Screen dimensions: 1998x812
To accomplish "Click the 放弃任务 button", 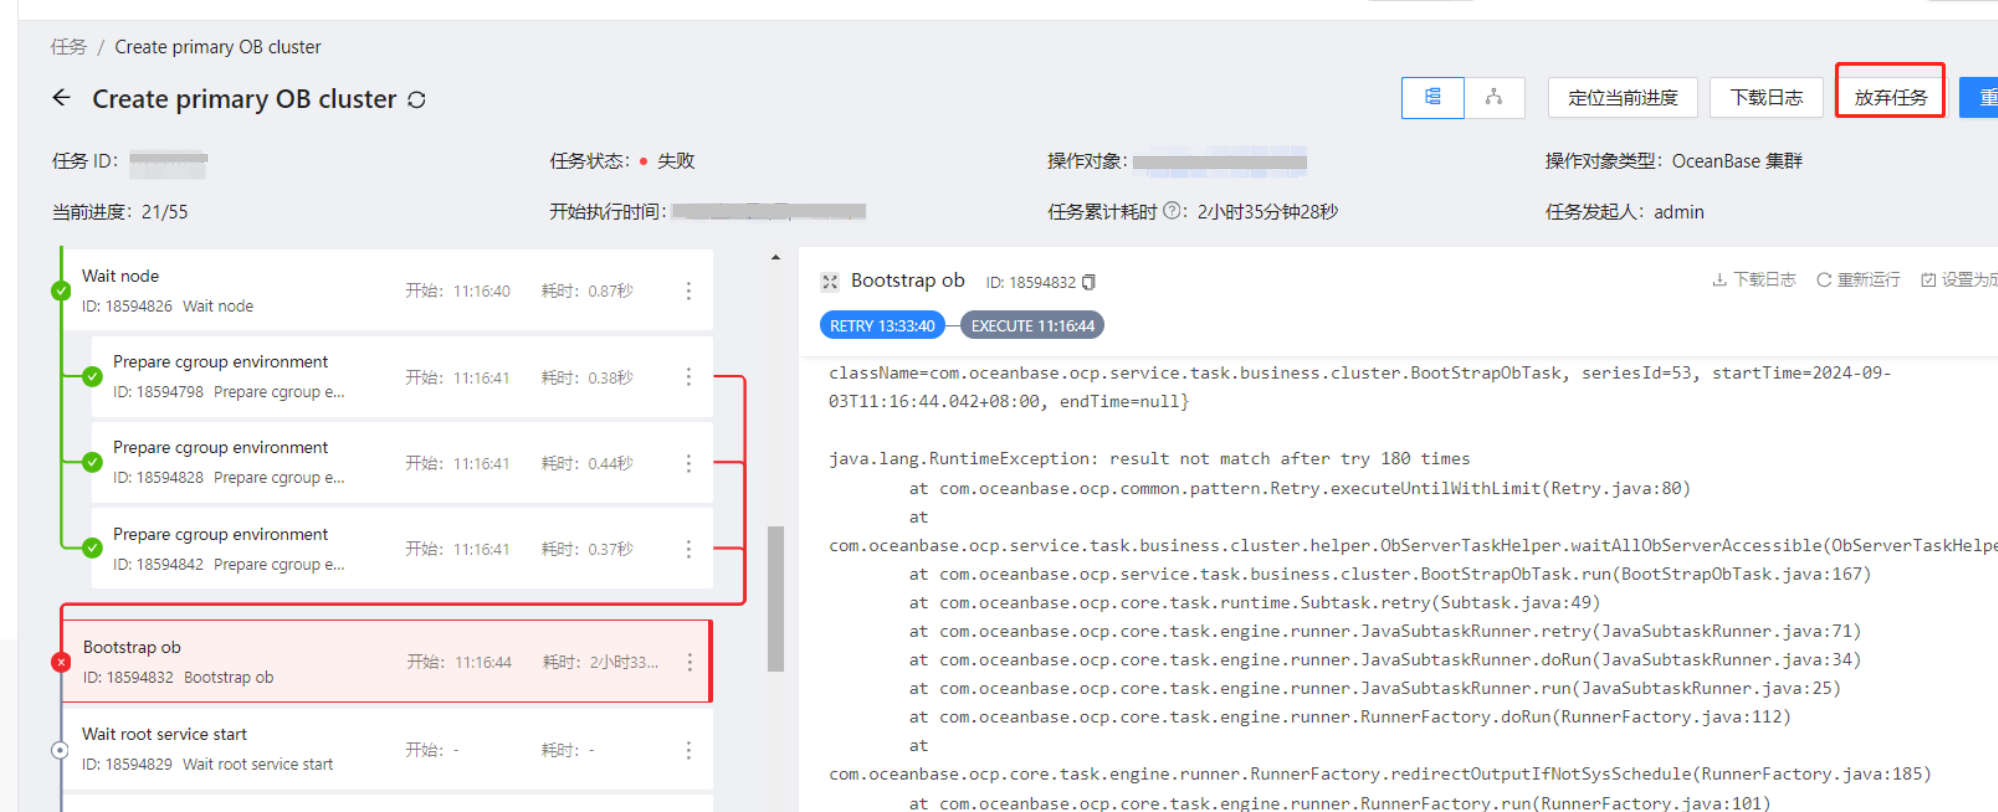I will coord(1890,98).
